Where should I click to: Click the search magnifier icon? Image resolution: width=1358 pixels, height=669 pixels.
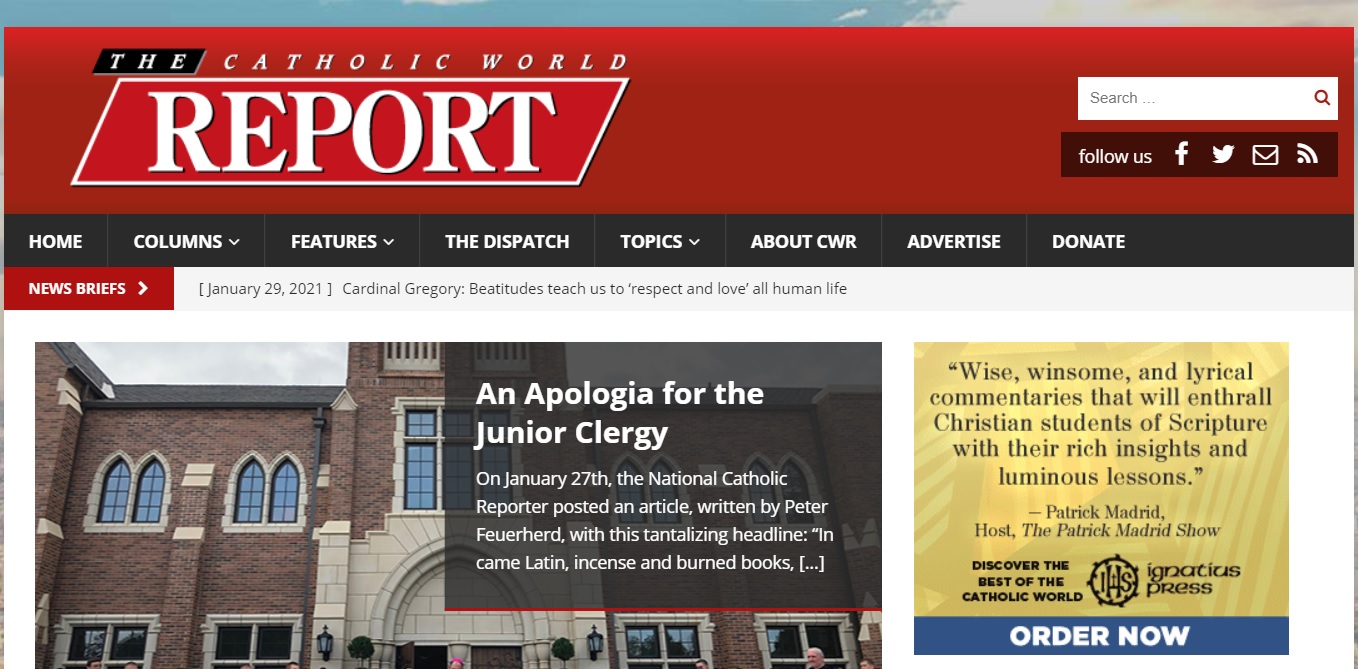pos(1321,98)
